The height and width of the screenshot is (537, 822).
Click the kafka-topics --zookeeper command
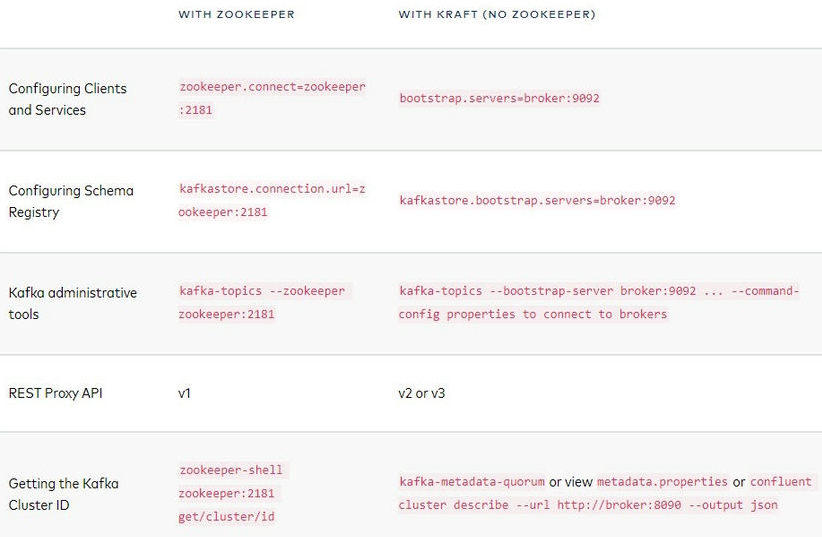click(x=264, y=303)
